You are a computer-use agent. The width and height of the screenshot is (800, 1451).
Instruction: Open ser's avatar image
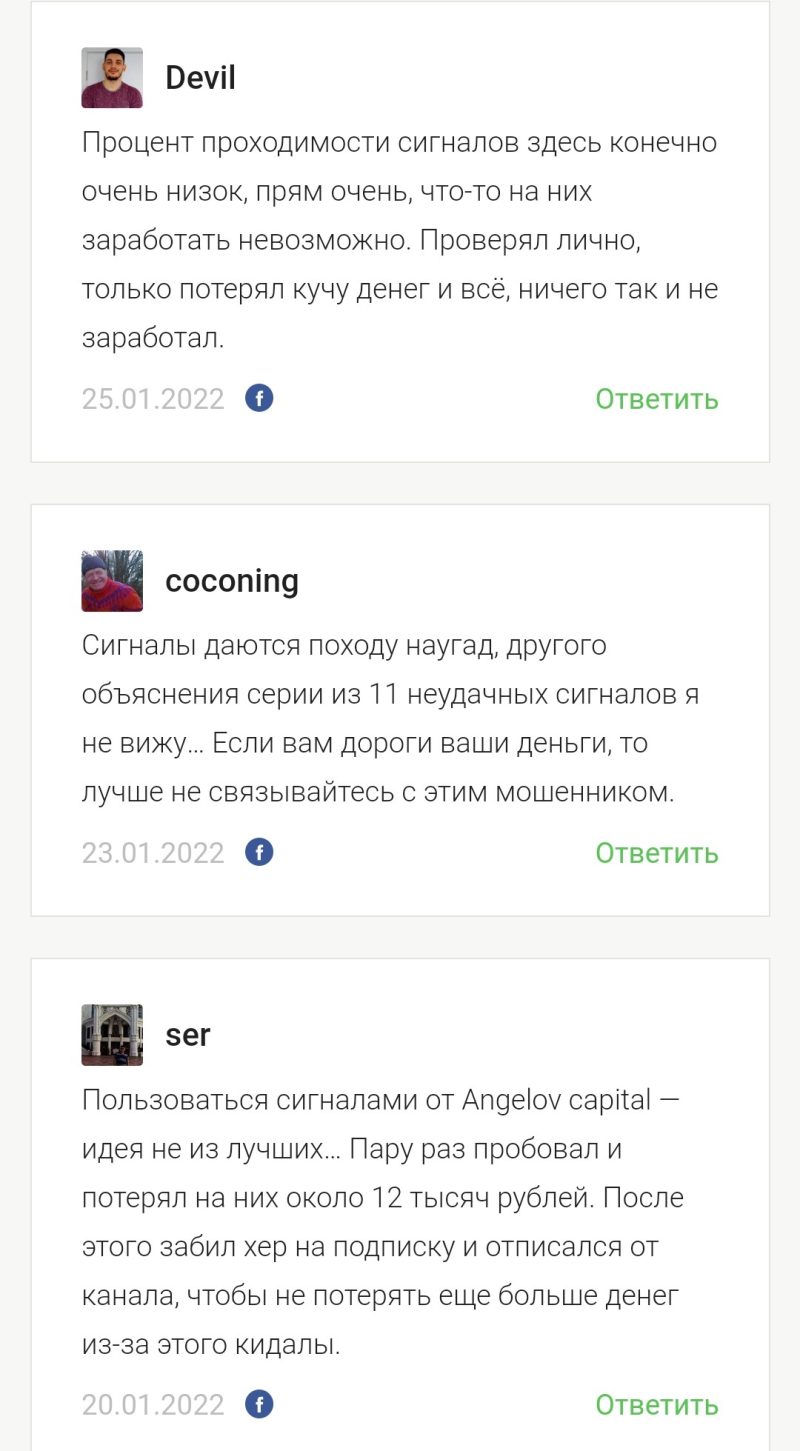point(112,1035)
